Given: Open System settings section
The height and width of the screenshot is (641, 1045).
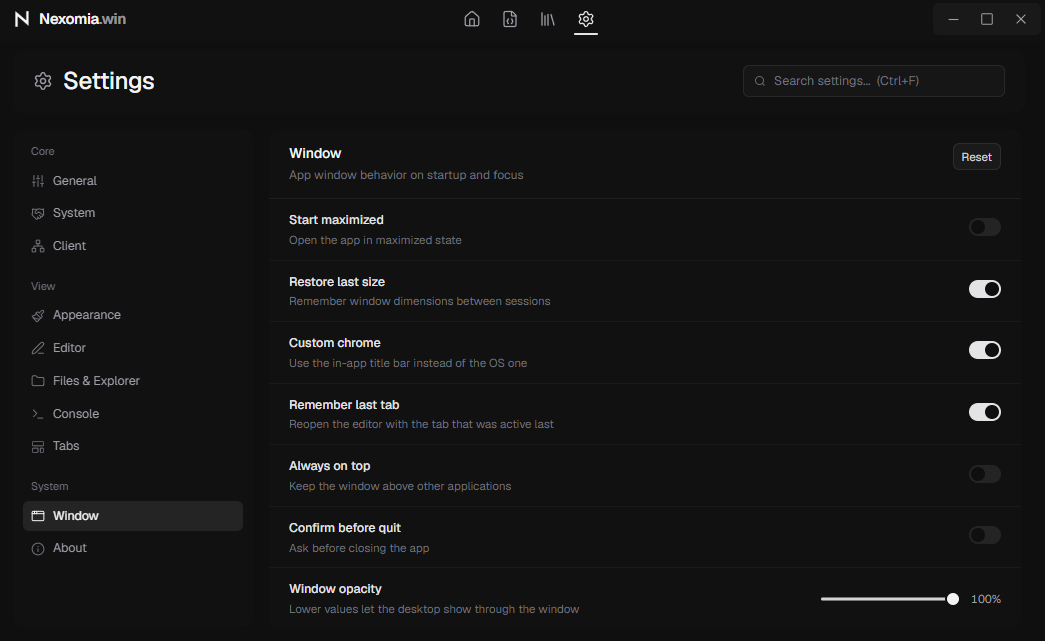Looking at the screenshot, I should point(133,213).
